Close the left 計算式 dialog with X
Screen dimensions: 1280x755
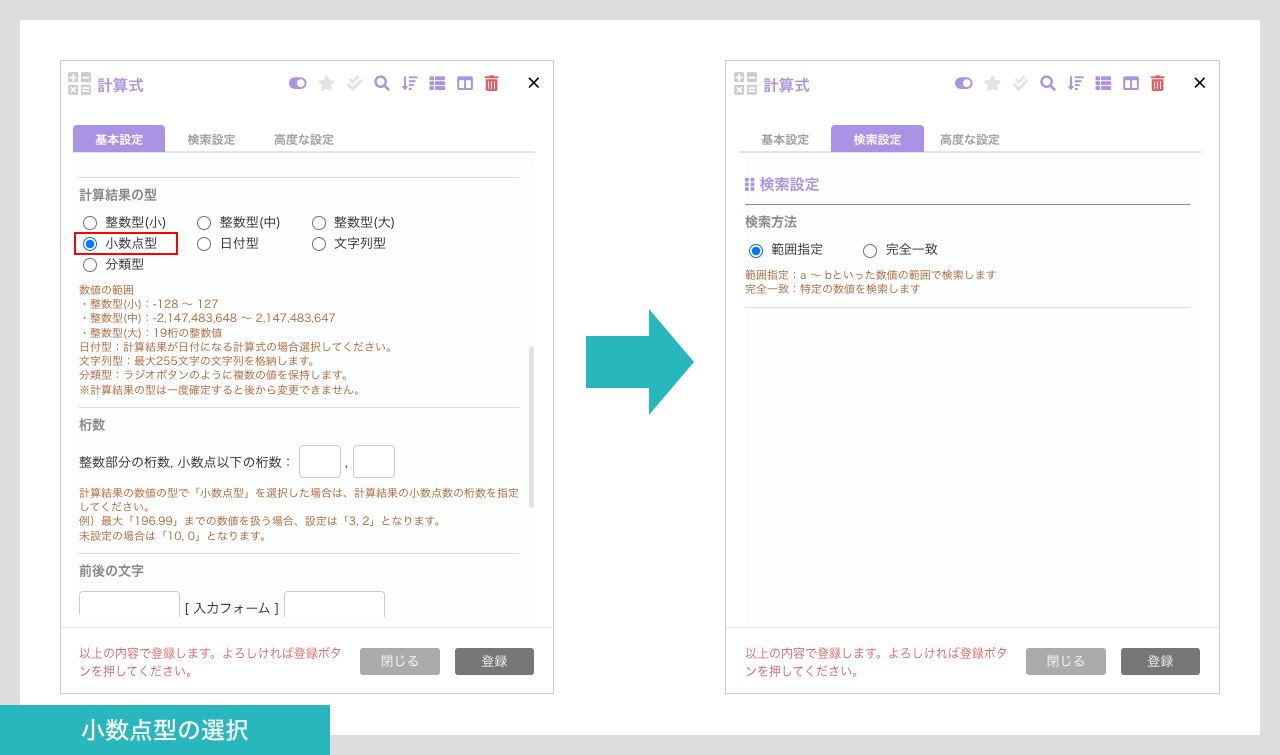click(x=534, y=83)
